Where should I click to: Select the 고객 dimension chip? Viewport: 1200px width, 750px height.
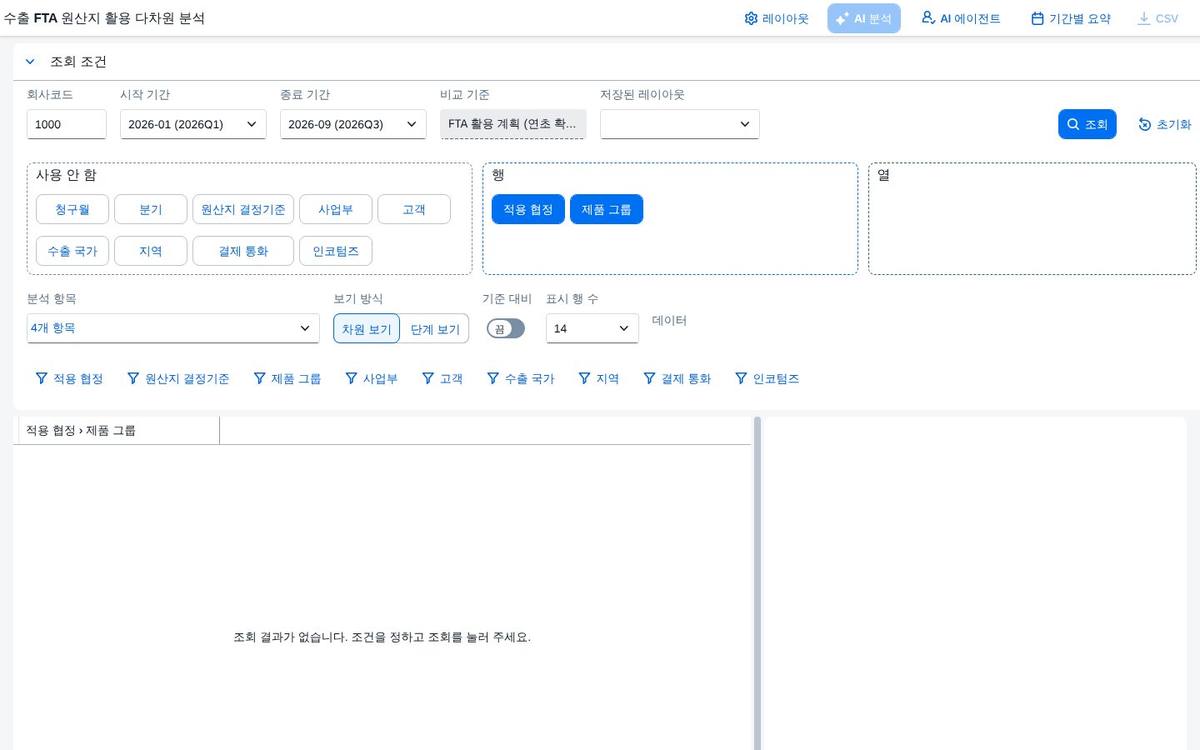[x=414, y=209]
